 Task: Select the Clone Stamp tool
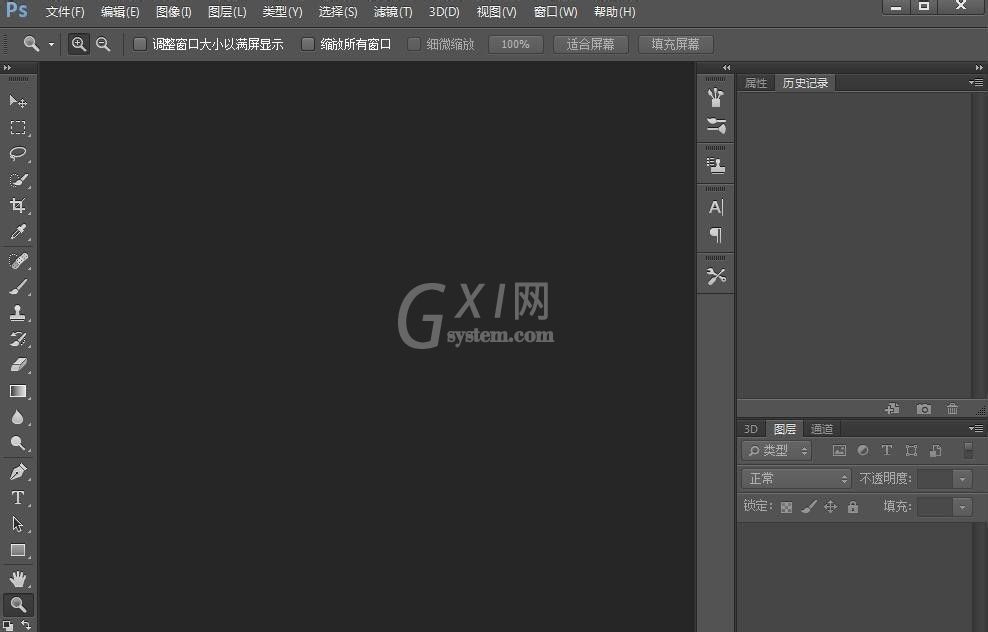(18, 313)
